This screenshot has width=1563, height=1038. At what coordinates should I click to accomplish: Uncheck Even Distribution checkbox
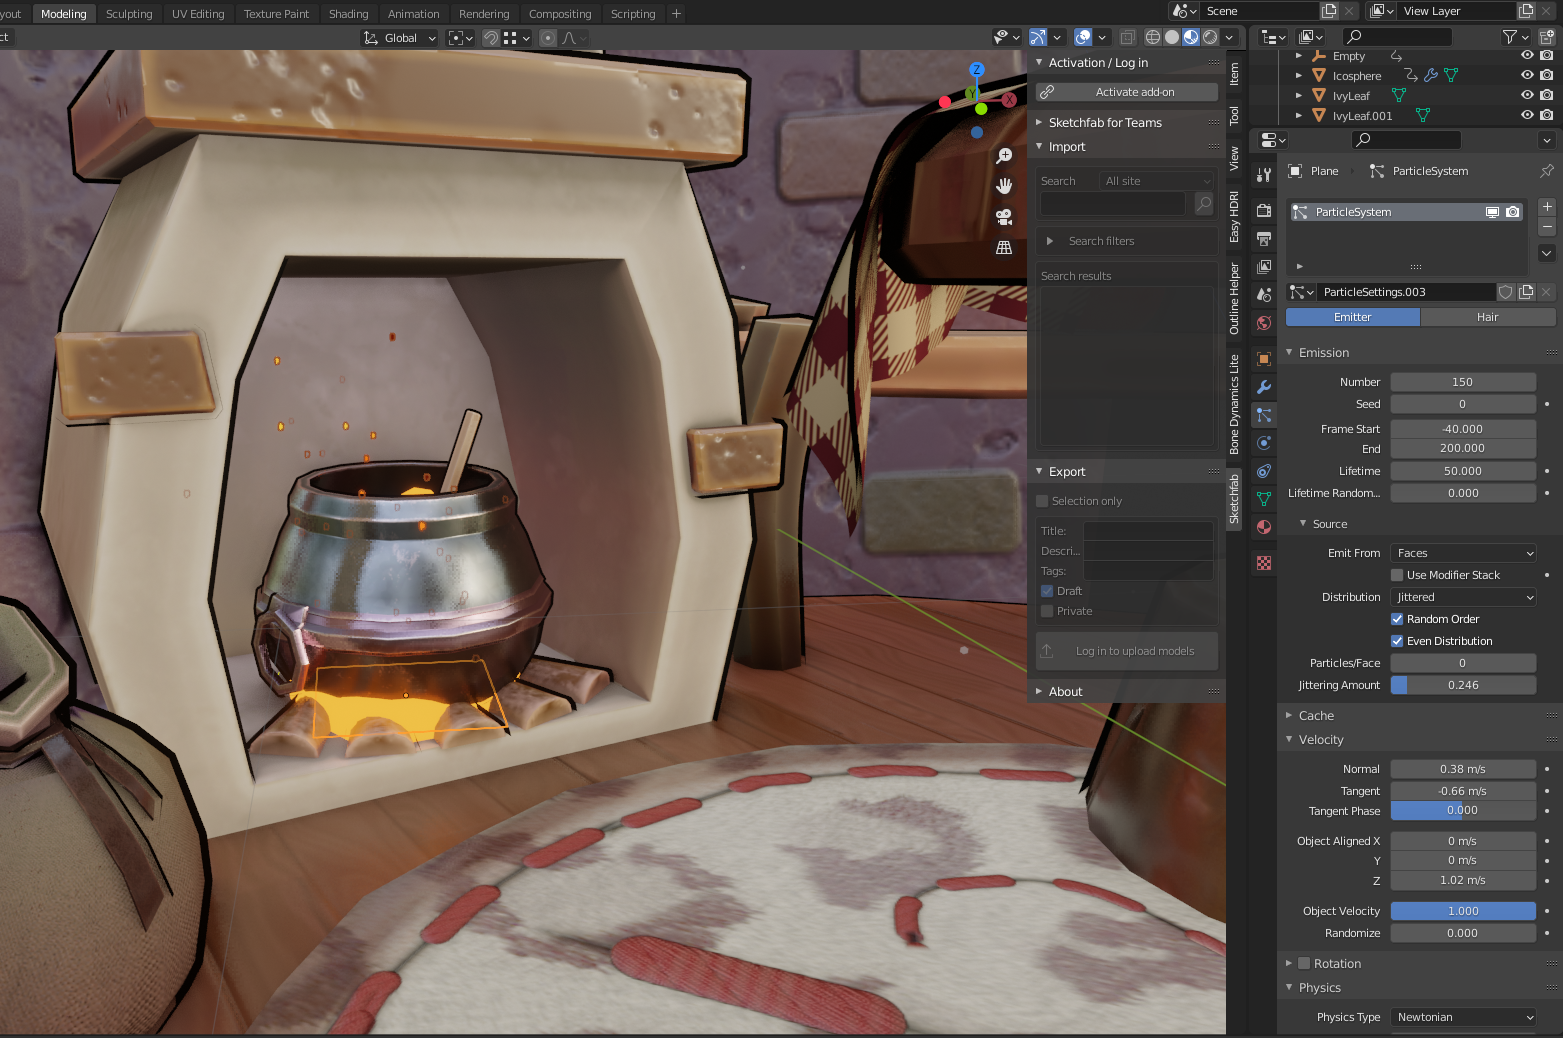pos(1397,641)
